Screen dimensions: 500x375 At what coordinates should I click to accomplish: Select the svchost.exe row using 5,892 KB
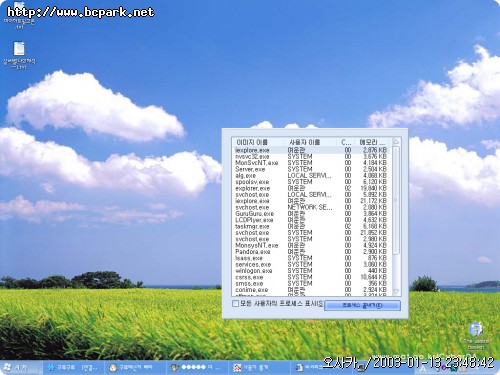click(312, 195)
